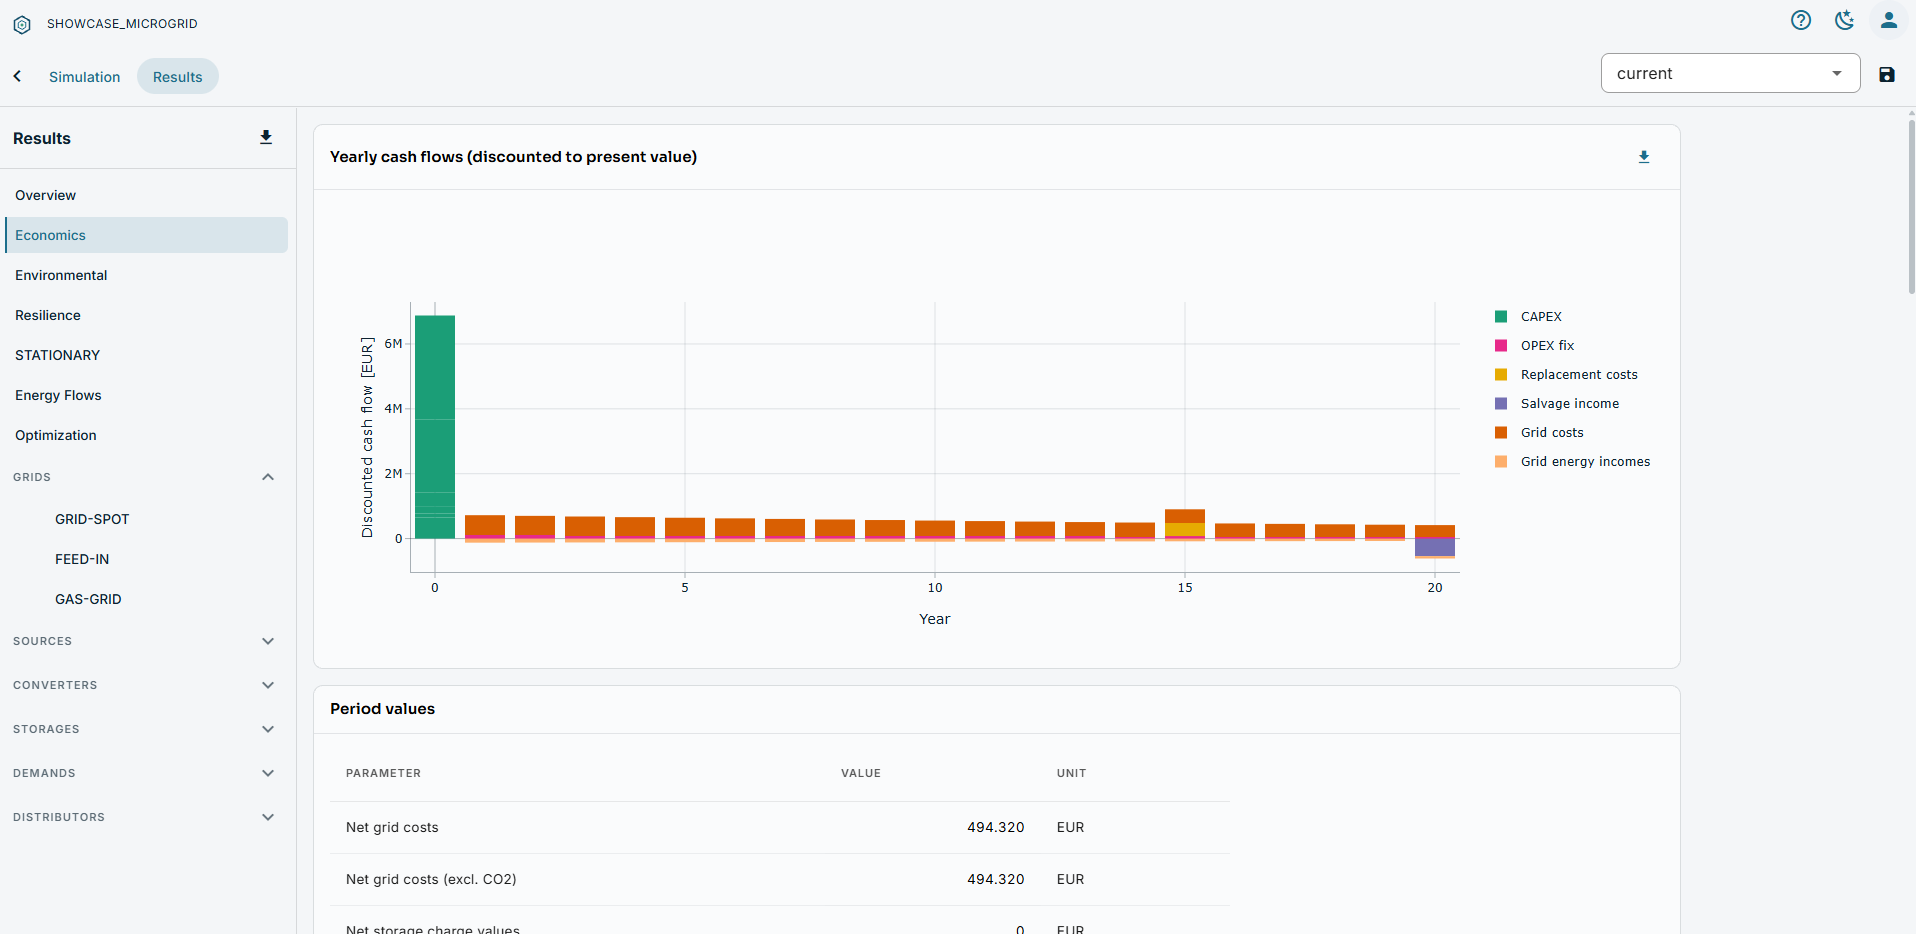Toggle the Grid energy incomes legend entry
The width and height of the screenshot is (1916, 934).
(1572, 462)
